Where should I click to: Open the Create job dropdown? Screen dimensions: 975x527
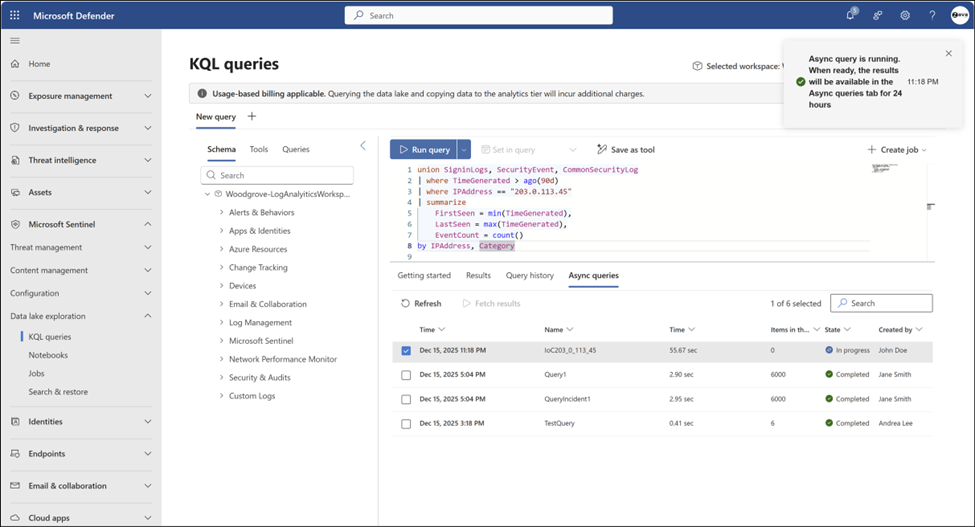897,150
